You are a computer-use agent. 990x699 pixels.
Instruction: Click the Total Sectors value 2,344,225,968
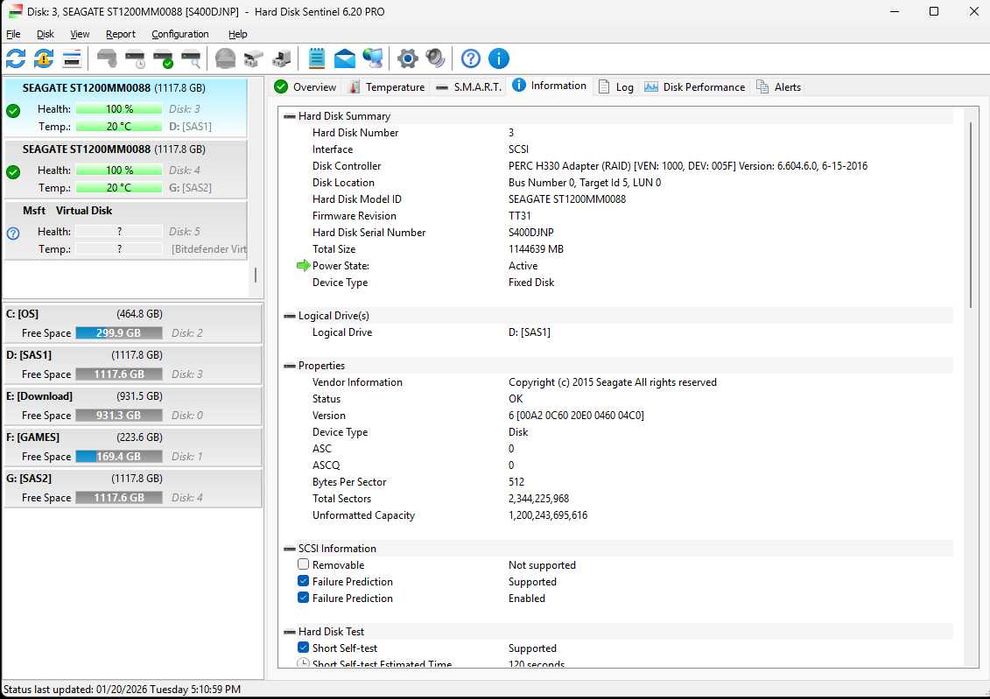tap(539, 498)
